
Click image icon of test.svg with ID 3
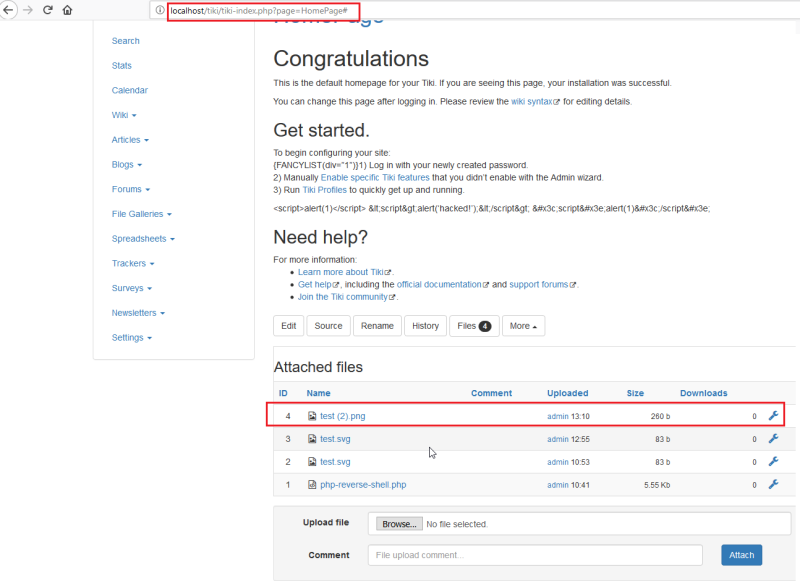pyautogui.click(x=312, y=439)
